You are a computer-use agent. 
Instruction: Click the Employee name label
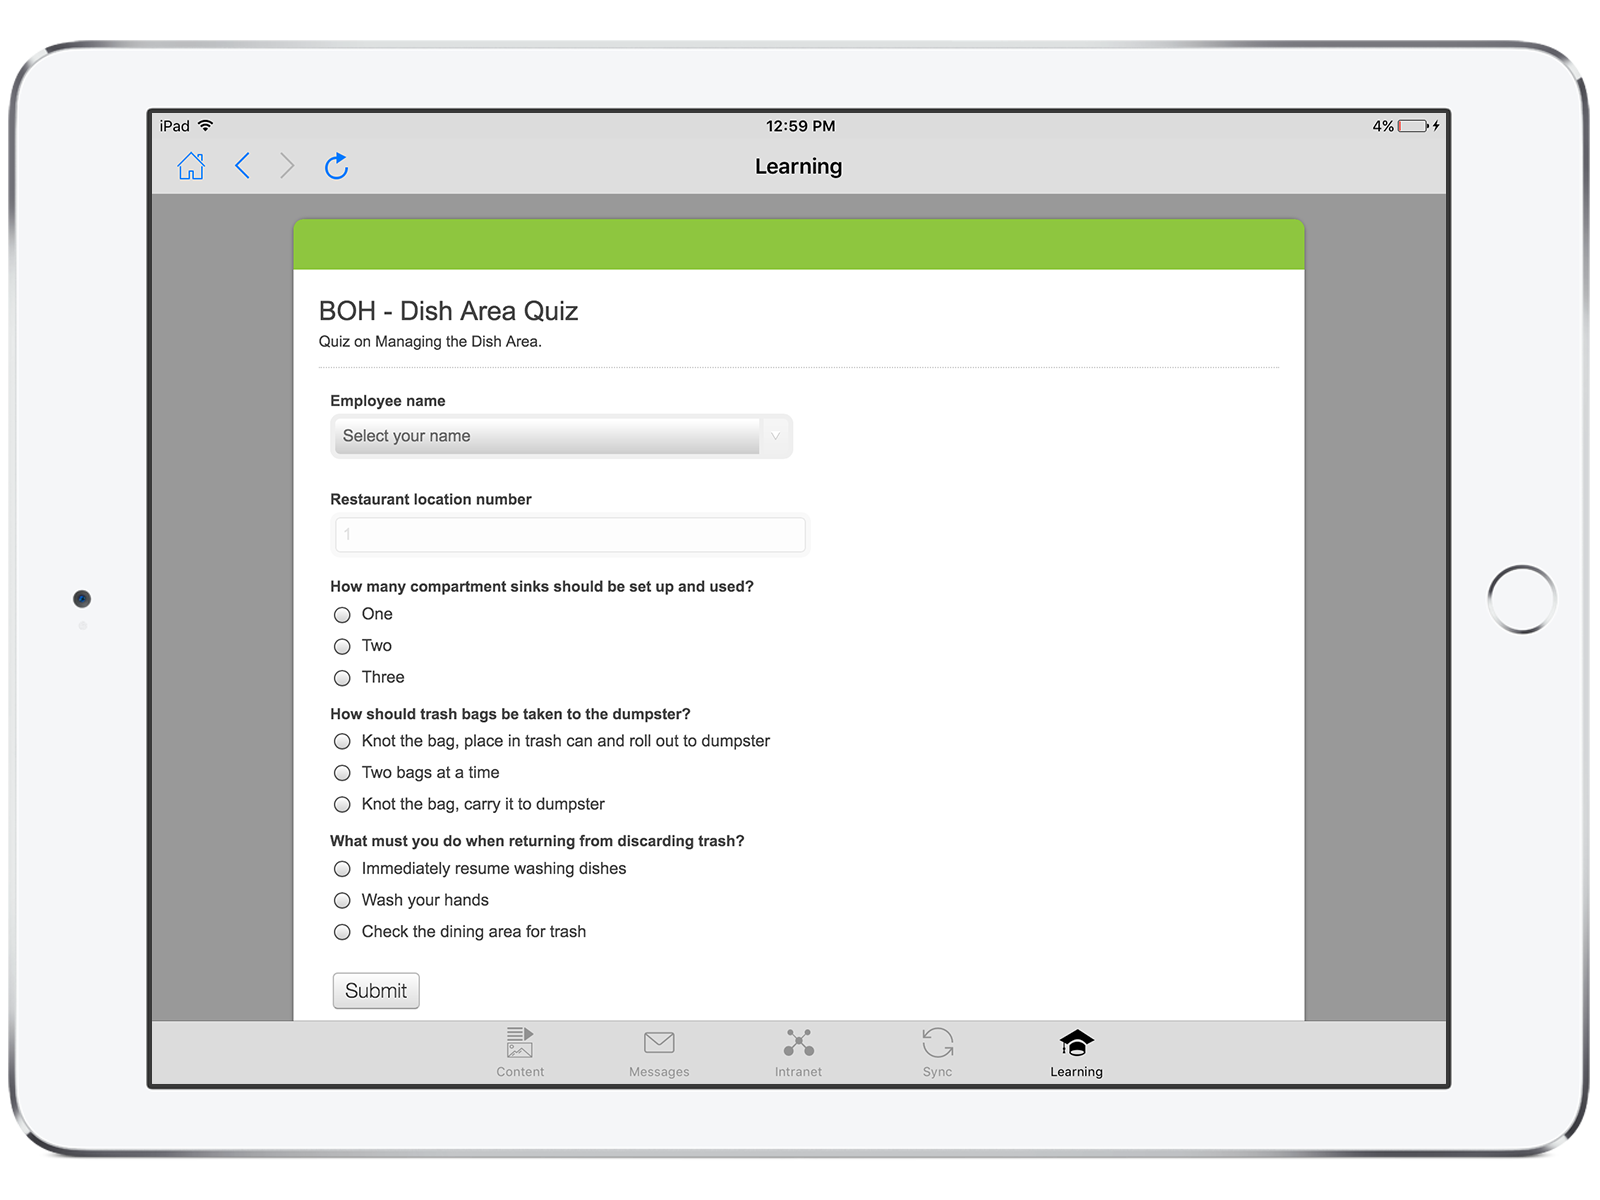388,401
